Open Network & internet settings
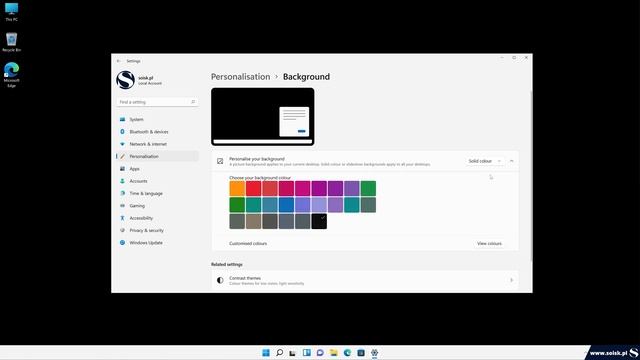This screenshot has height=360, width=640. point(157,144)
